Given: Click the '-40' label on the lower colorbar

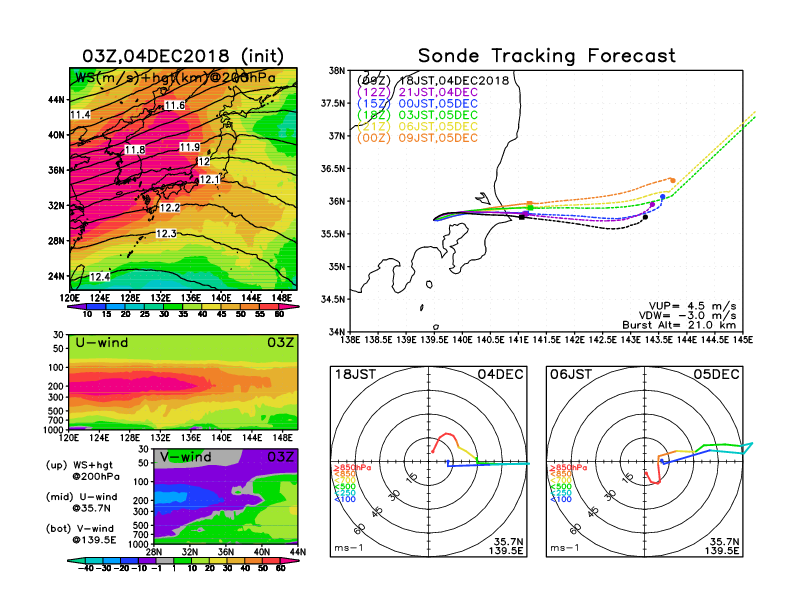Looking at the screenshot, I should [x=87, y=569].
